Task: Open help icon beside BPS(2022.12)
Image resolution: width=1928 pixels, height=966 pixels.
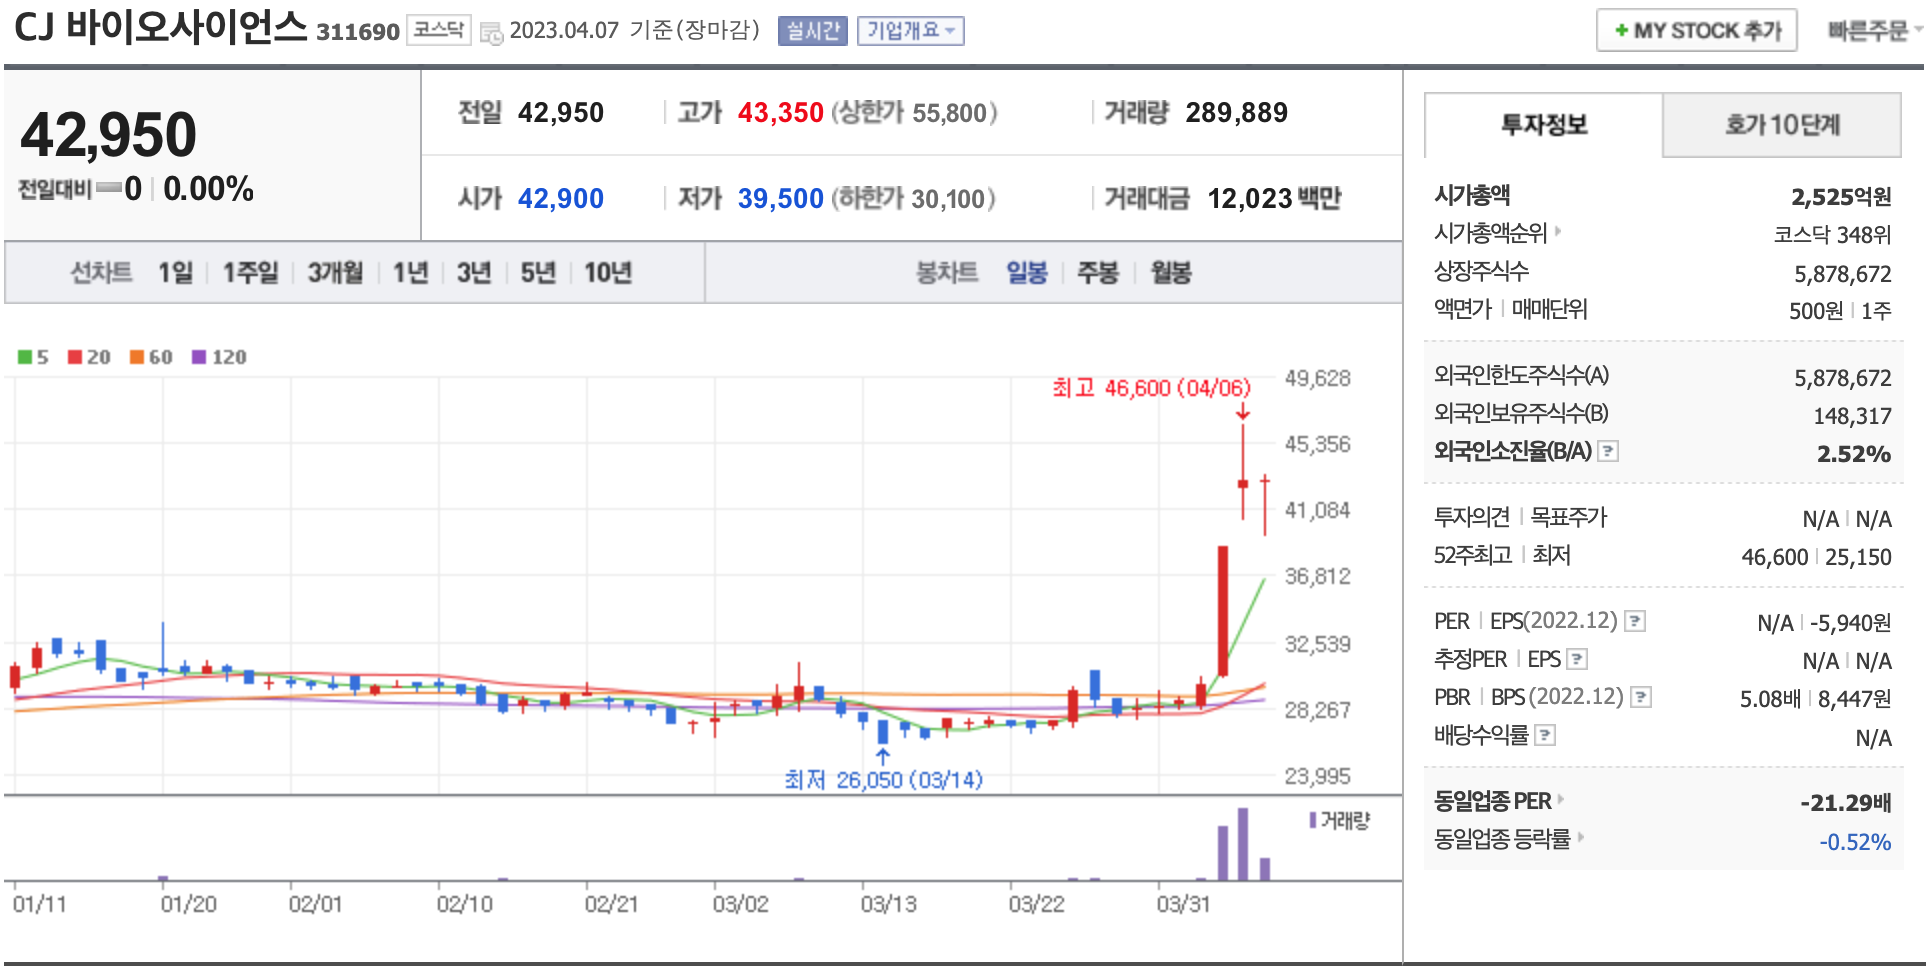Action: (1641, 697)
